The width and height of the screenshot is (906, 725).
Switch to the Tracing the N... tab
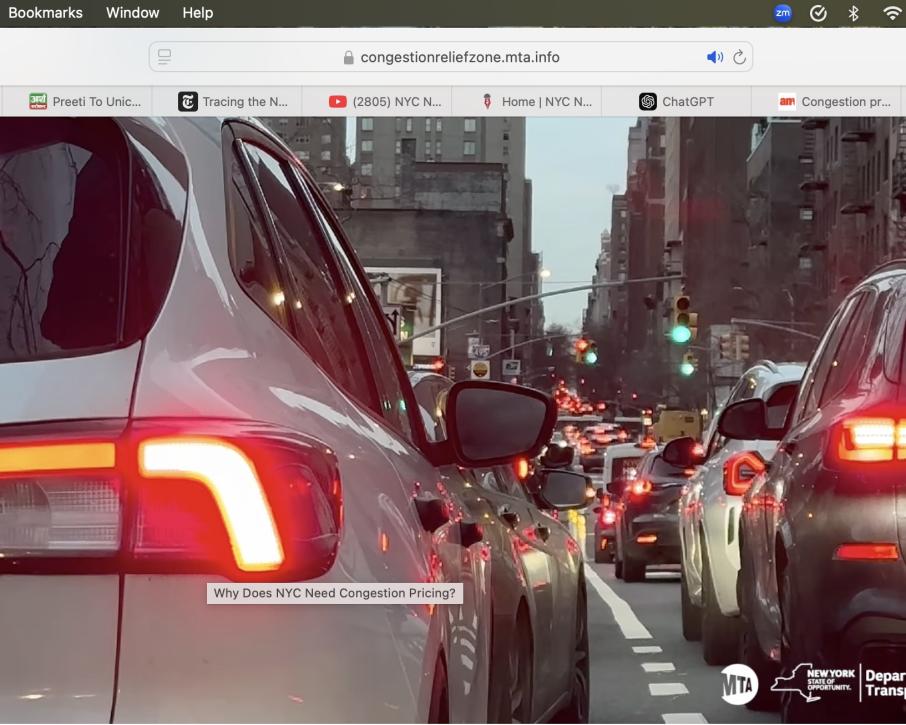click(234, 101)
